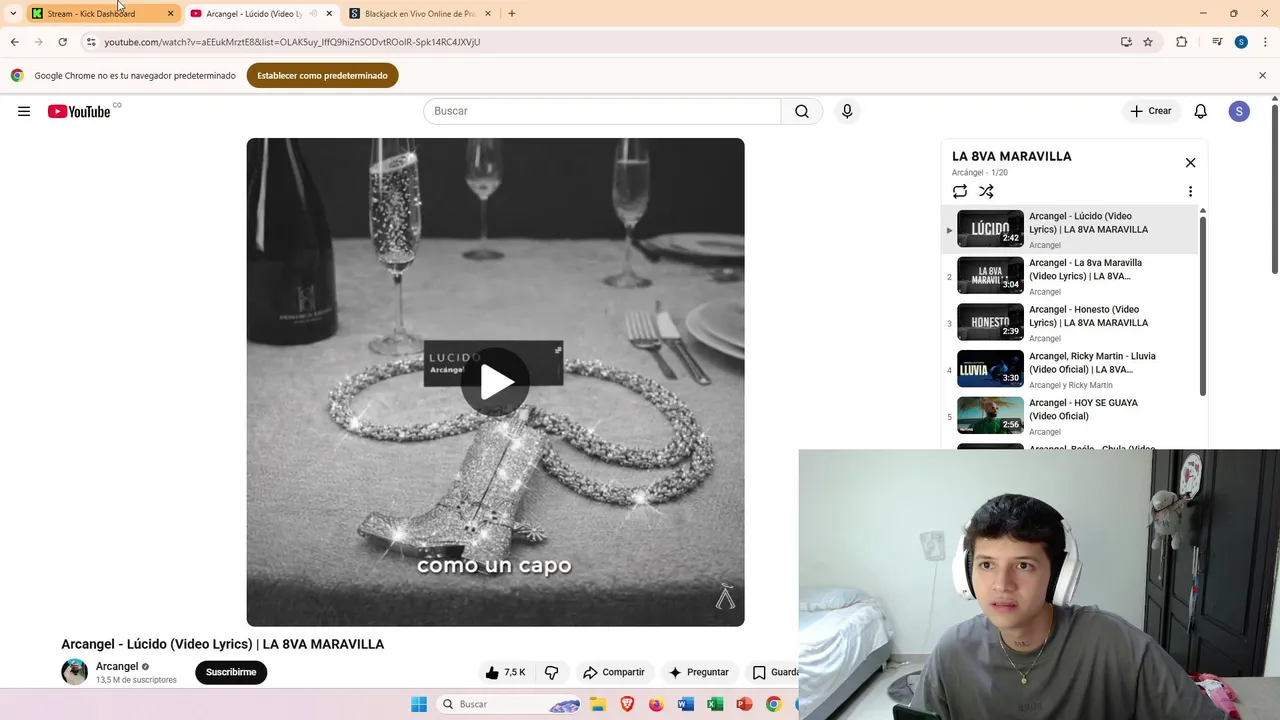Open PowerPoint from taskbar

click(x=744, y=704)
